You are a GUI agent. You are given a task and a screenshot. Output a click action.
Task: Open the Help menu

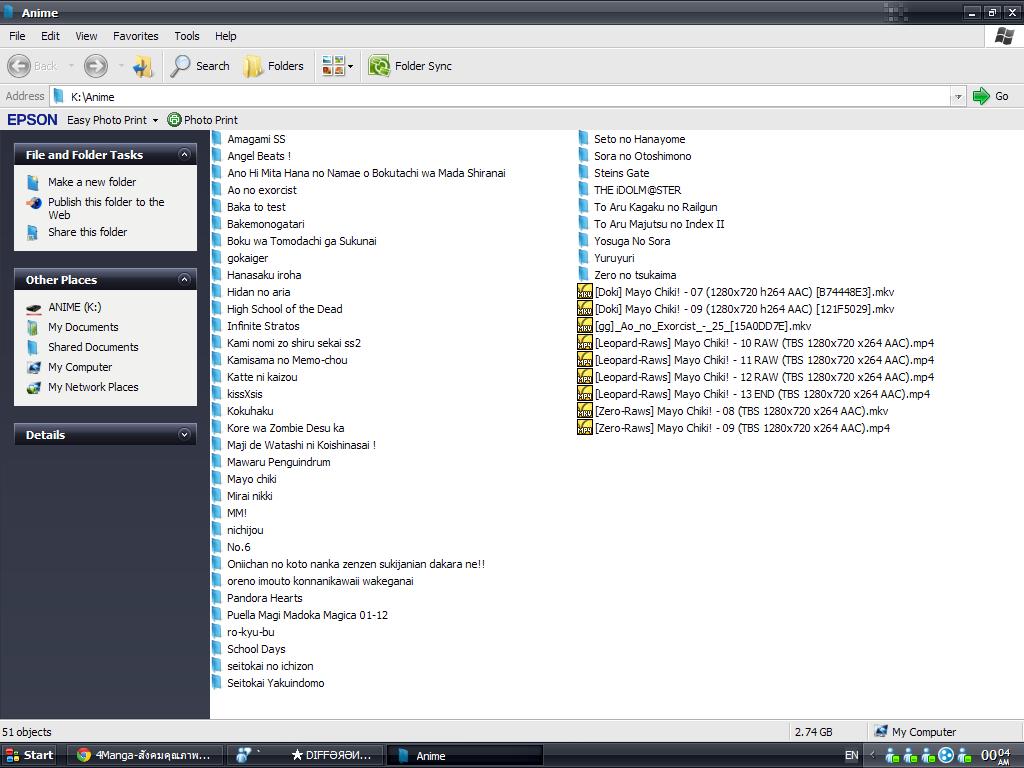tap(225, 36)
